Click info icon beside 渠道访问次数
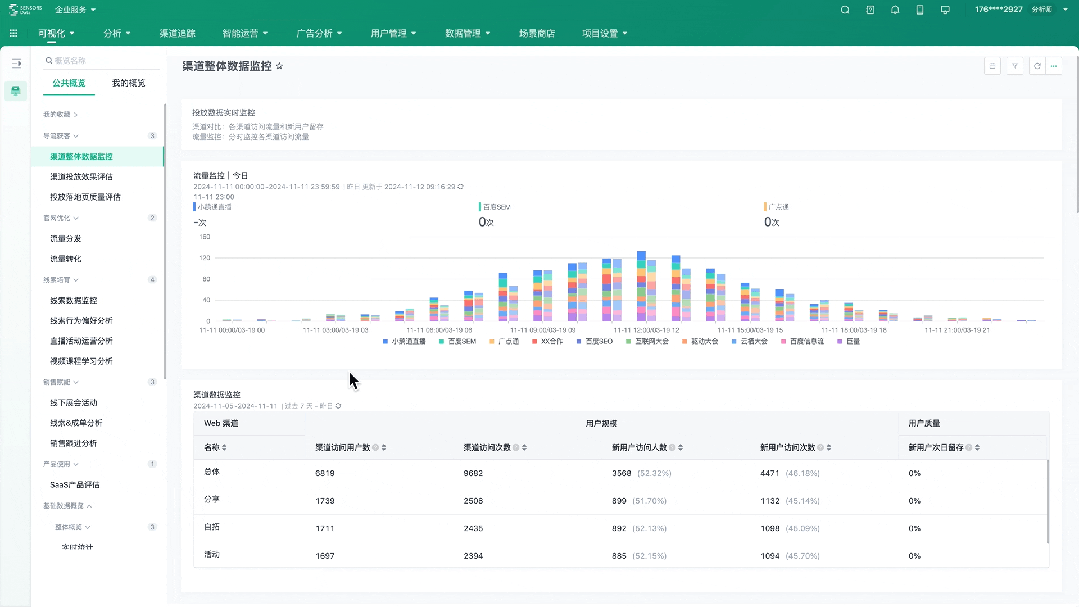This screenshot has height=607, width=1079. coord(516,447)
